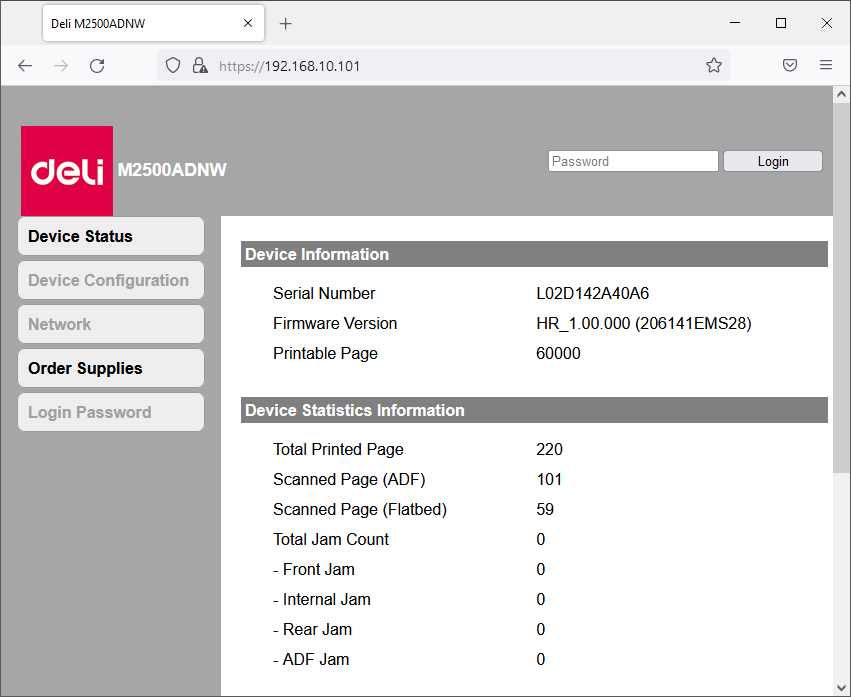This screenshot has height=697, width=851.
Task: Go back to previous page
Action: coord(25,66)
